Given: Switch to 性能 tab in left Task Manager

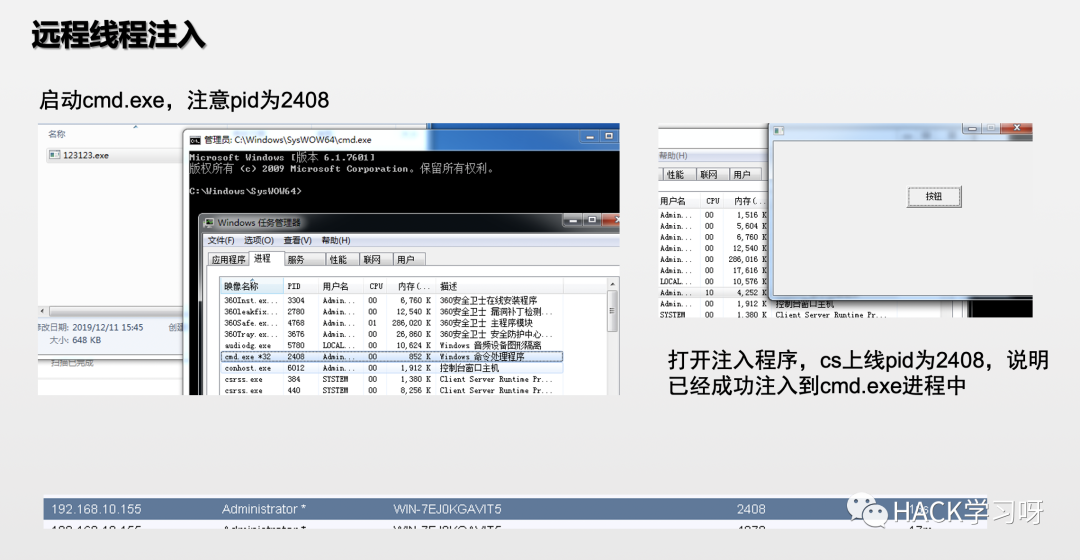Looking at the screenshot, I should click(342, 260).
